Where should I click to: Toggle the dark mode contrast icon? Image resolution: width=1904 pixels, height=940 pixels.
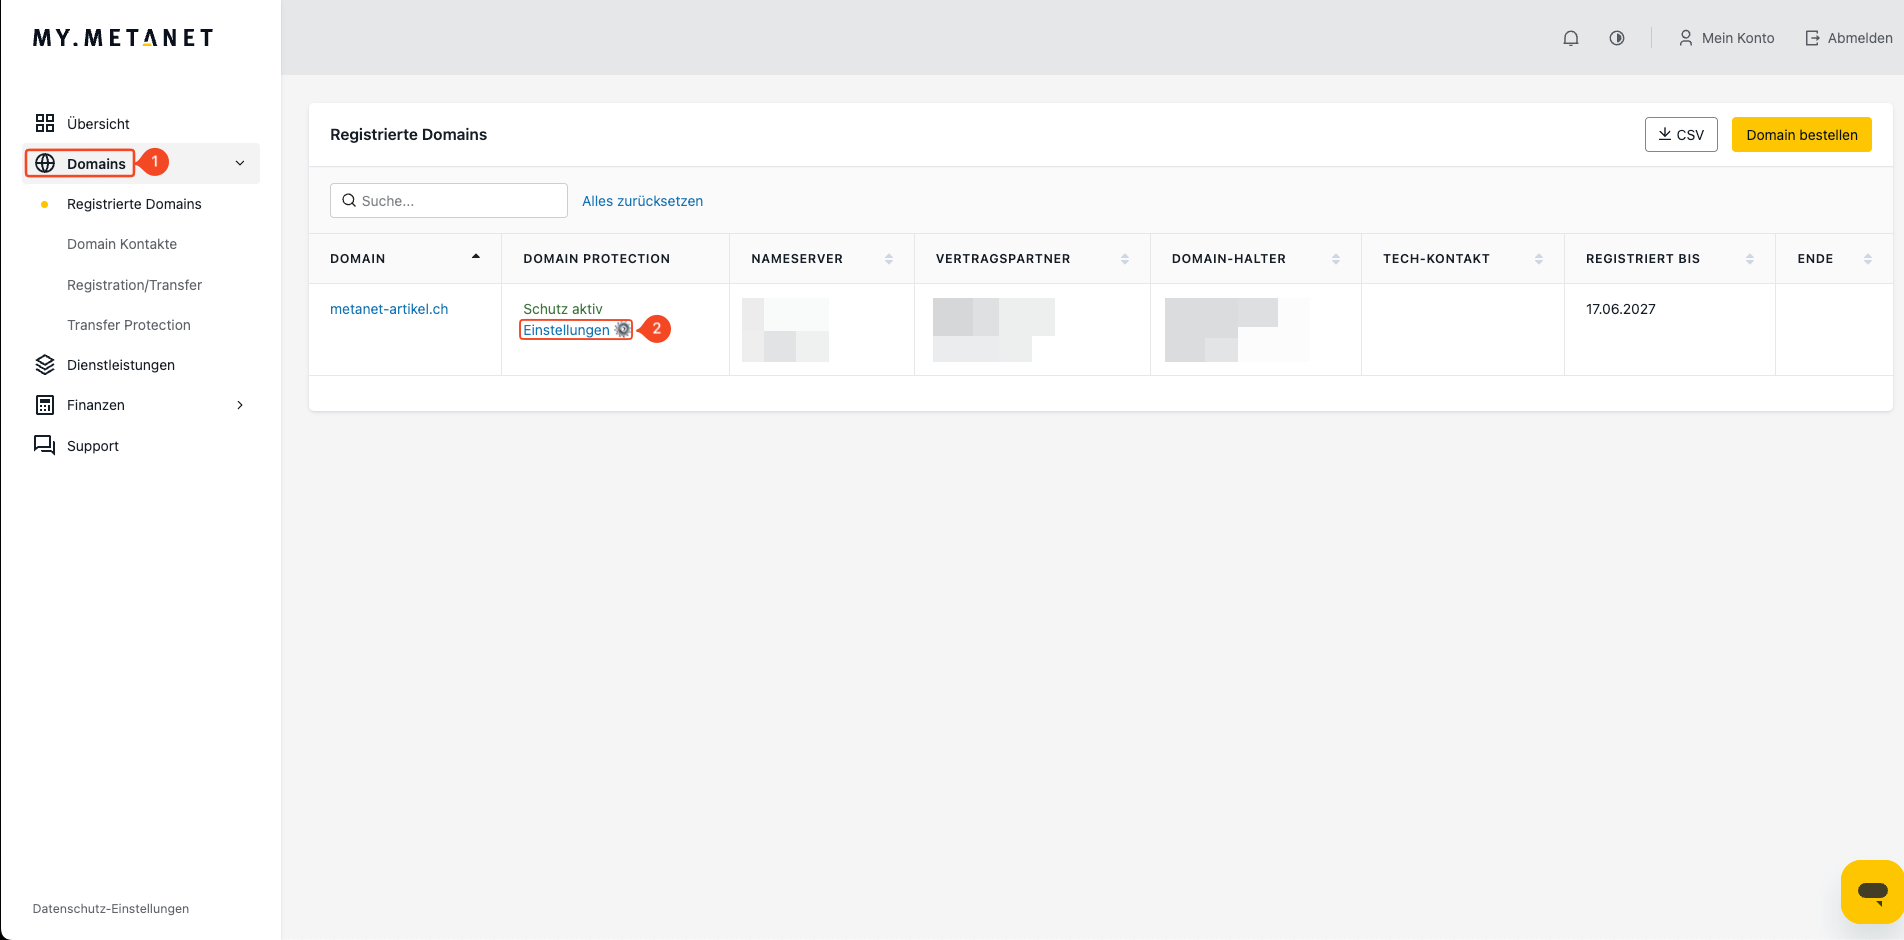tap(1617, 38)
